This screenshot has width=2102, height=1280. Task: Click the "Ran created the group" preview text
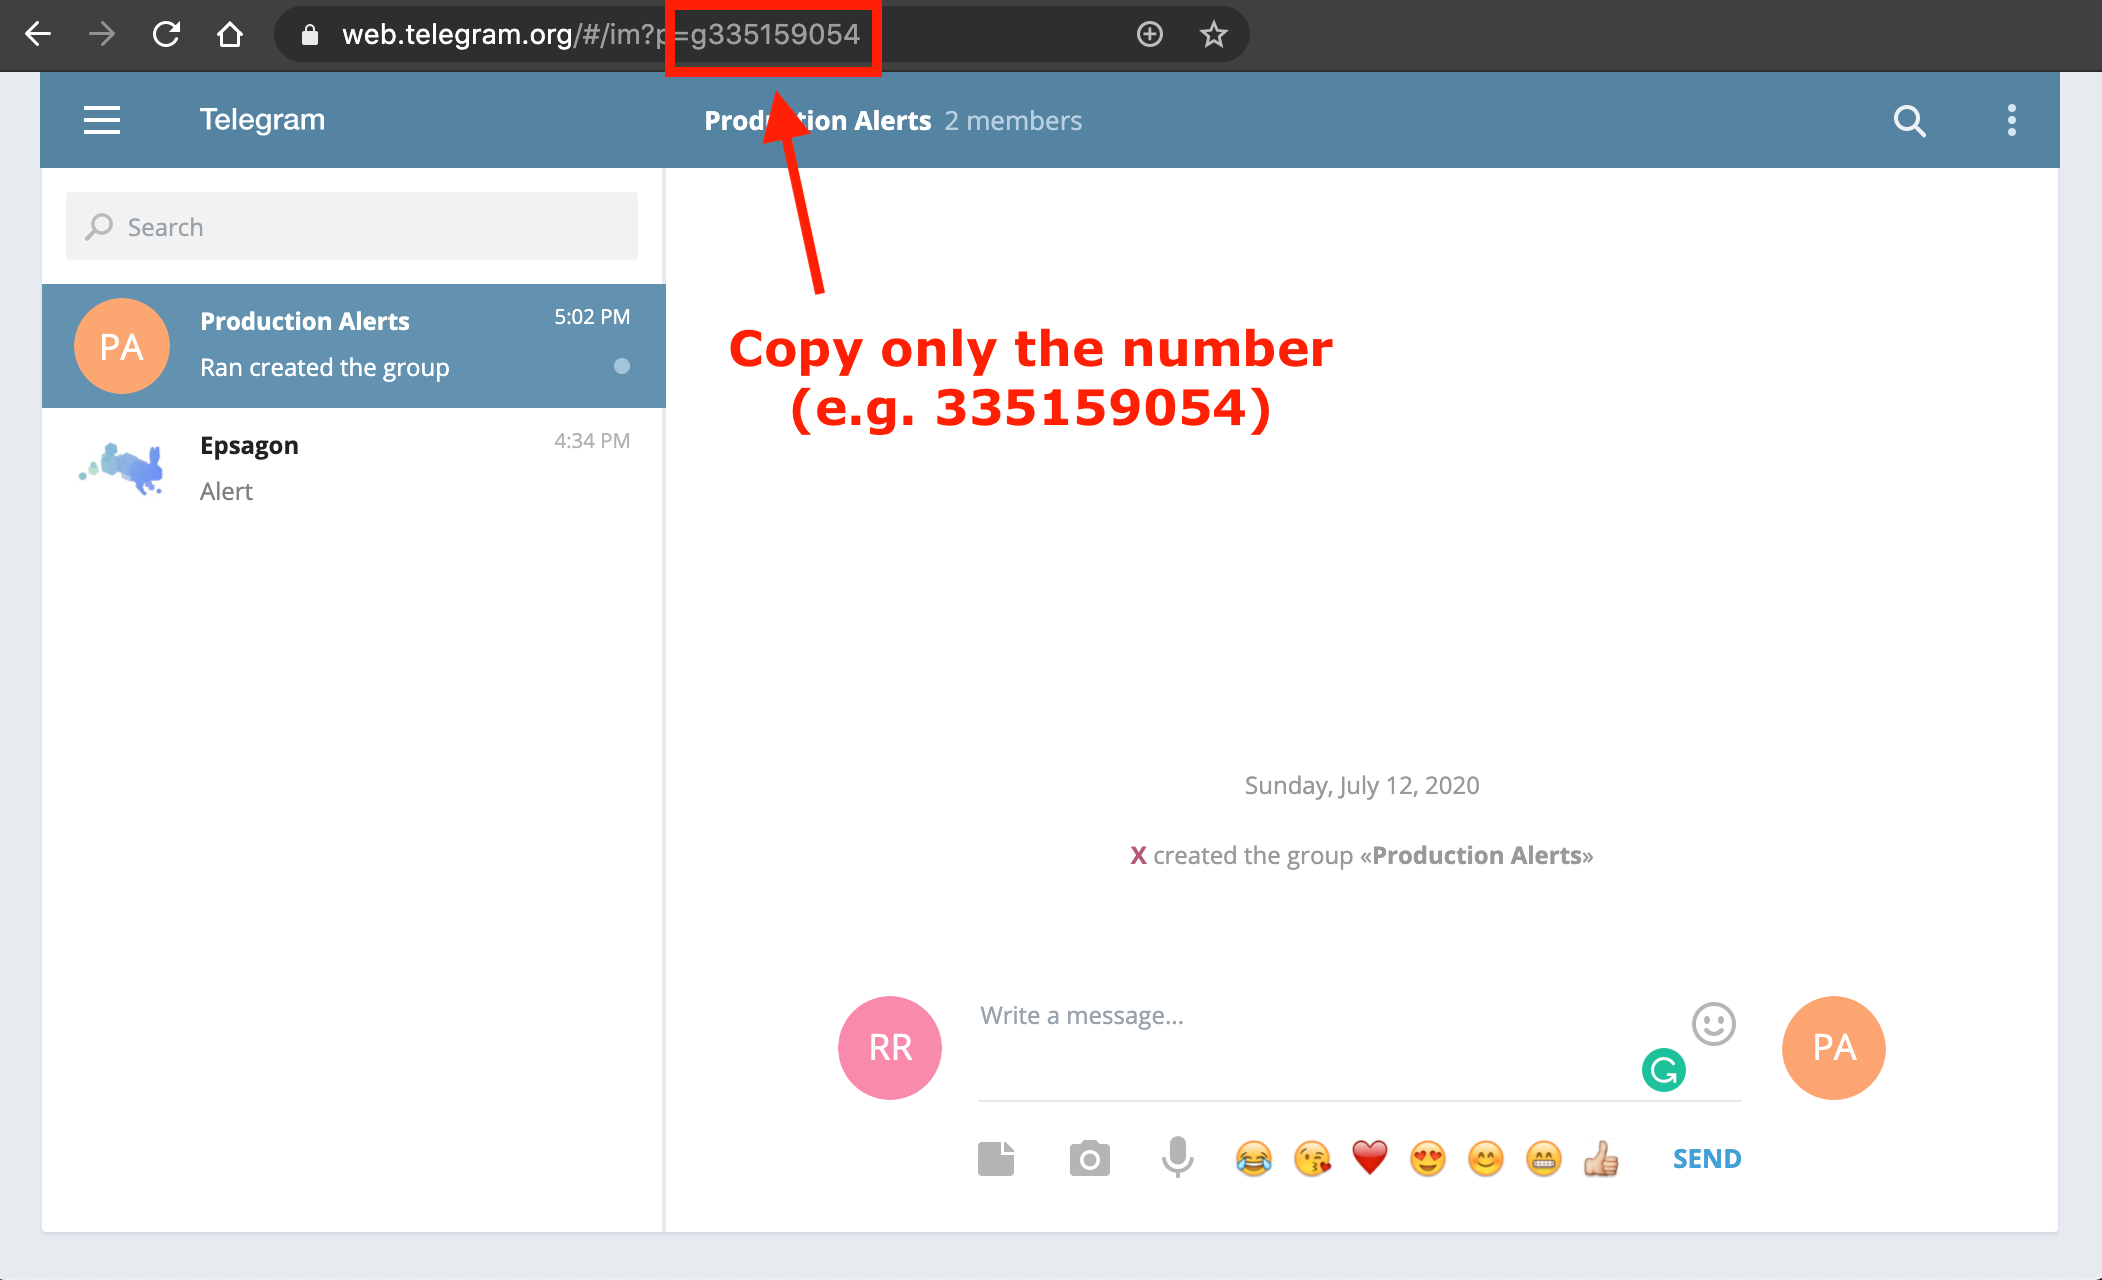click(x=325, y=368)
